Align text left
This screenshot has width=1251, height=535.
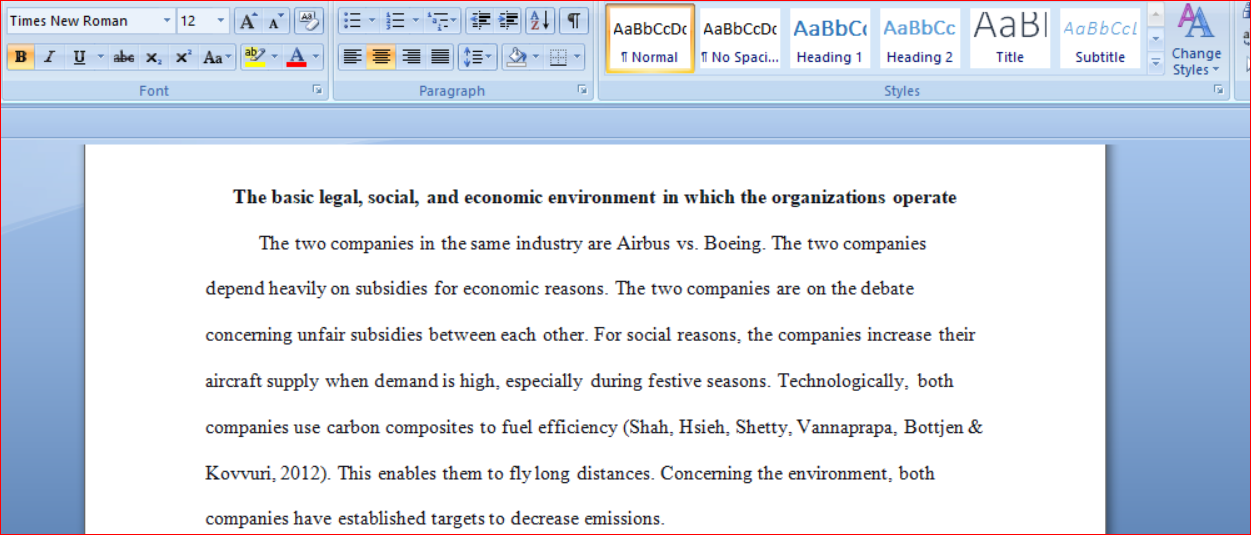[352, 57]
